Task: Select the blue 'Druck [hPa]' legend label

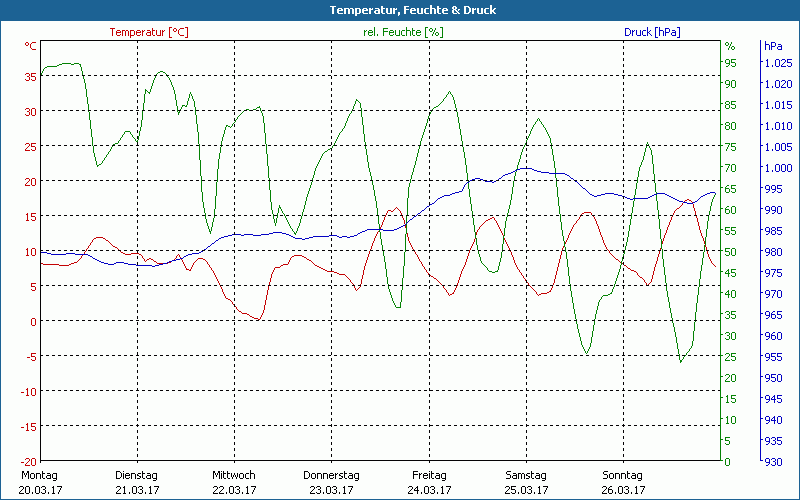Action: [x=652, y=32]
